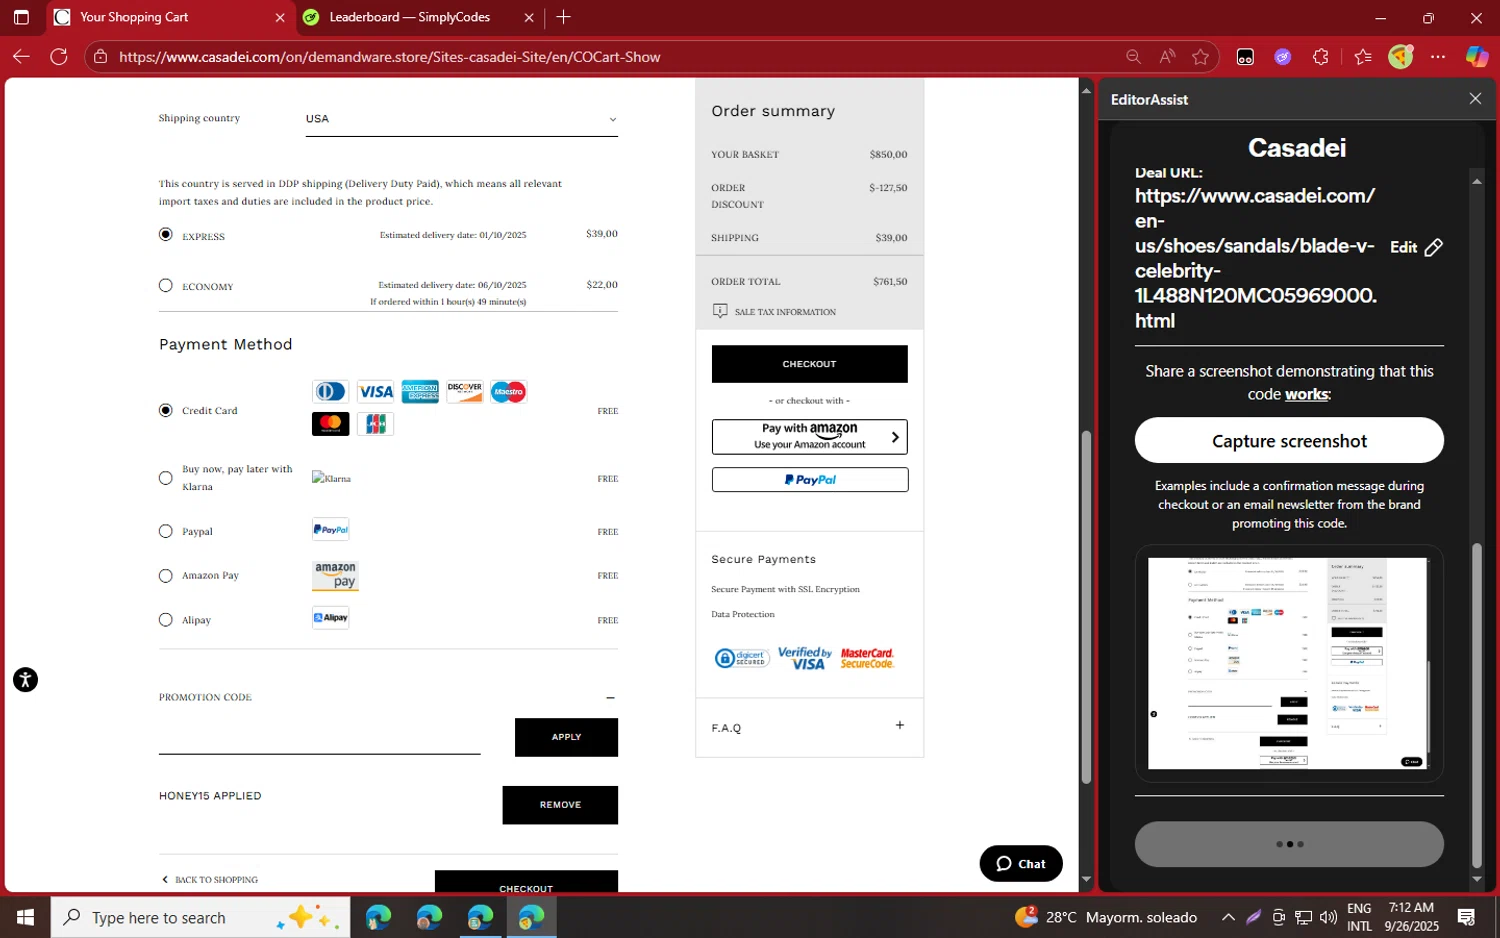Viewport: 1500px width, 938px height.
Task: Click the zoom magnifier icon in address bar
Action: [1133, 57]
